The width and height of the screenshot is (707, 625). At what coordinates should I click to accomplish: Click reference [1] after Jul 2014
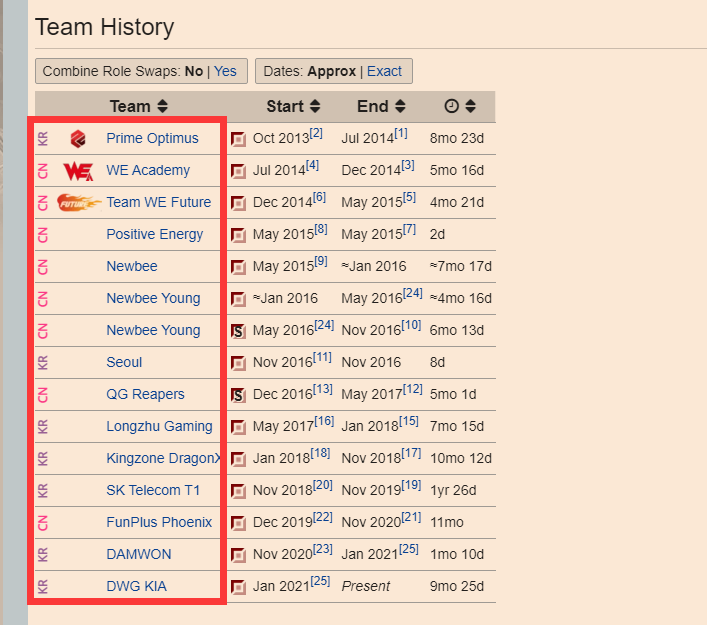click(x=401, y=133)
